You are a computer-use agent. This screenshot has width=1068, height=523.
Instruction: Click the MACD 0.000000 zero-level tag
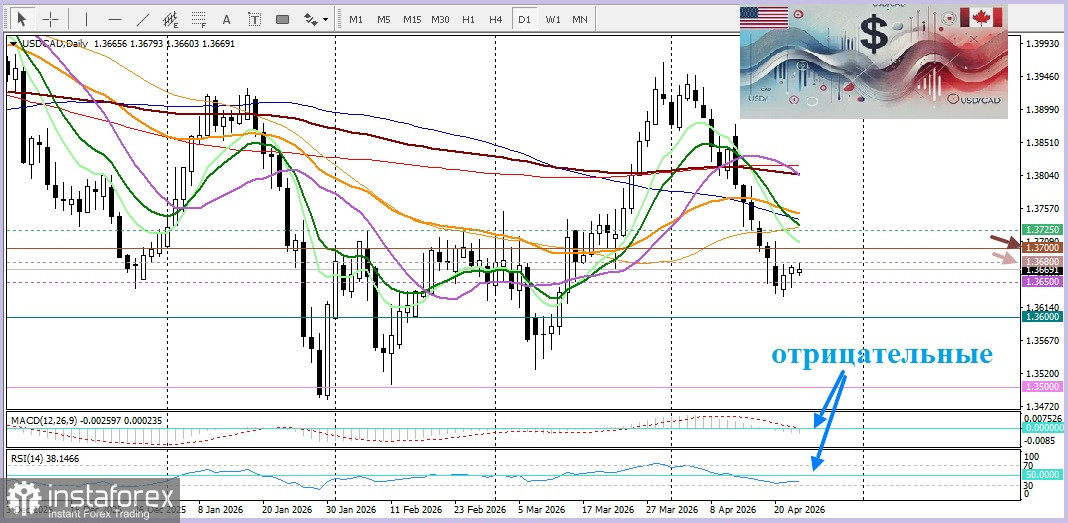tap(1042, 428)
